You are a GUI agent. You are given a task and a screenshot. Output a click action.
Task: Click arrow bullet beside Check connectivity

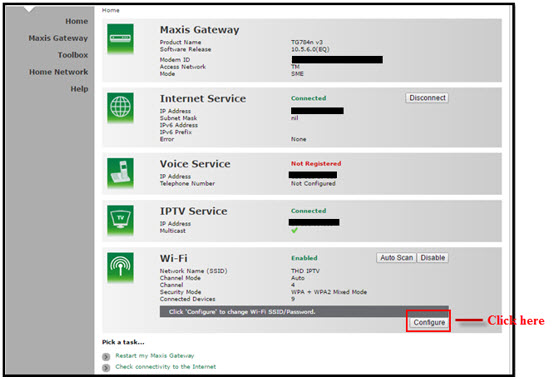point(106,368)
